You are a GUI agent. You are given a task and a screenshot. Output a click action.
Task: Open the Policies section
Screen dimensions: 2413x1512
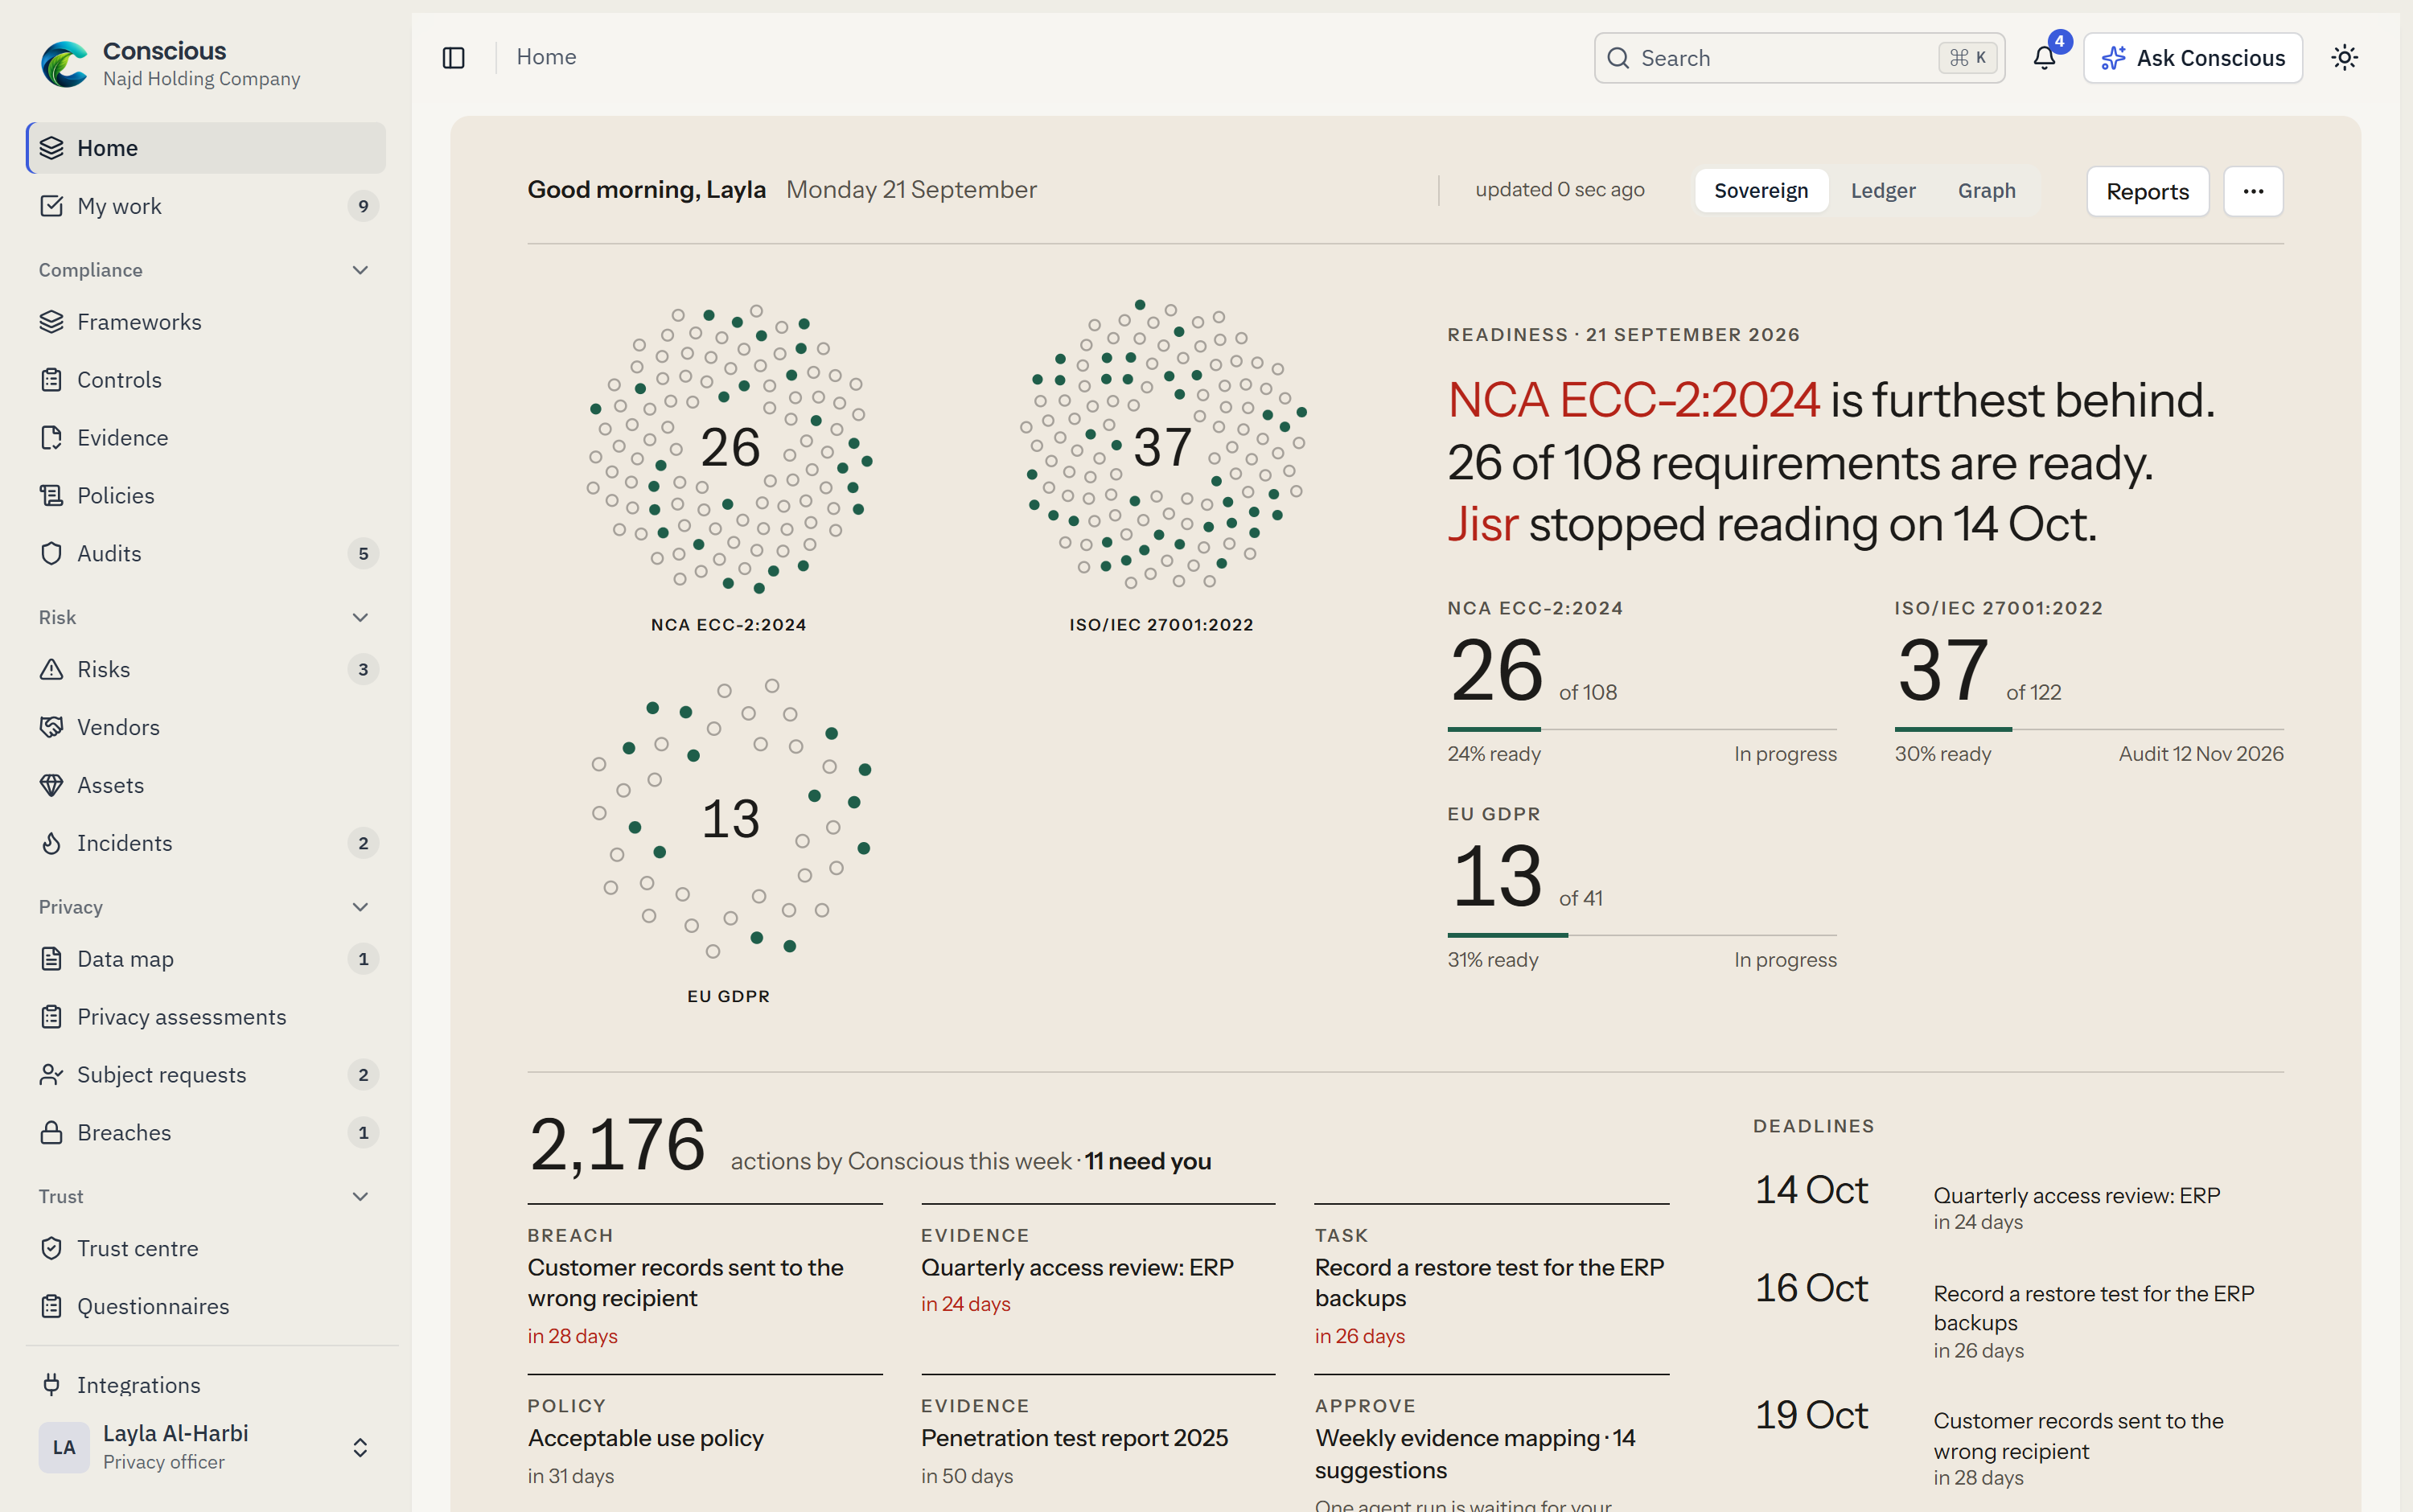pos(206,496)
